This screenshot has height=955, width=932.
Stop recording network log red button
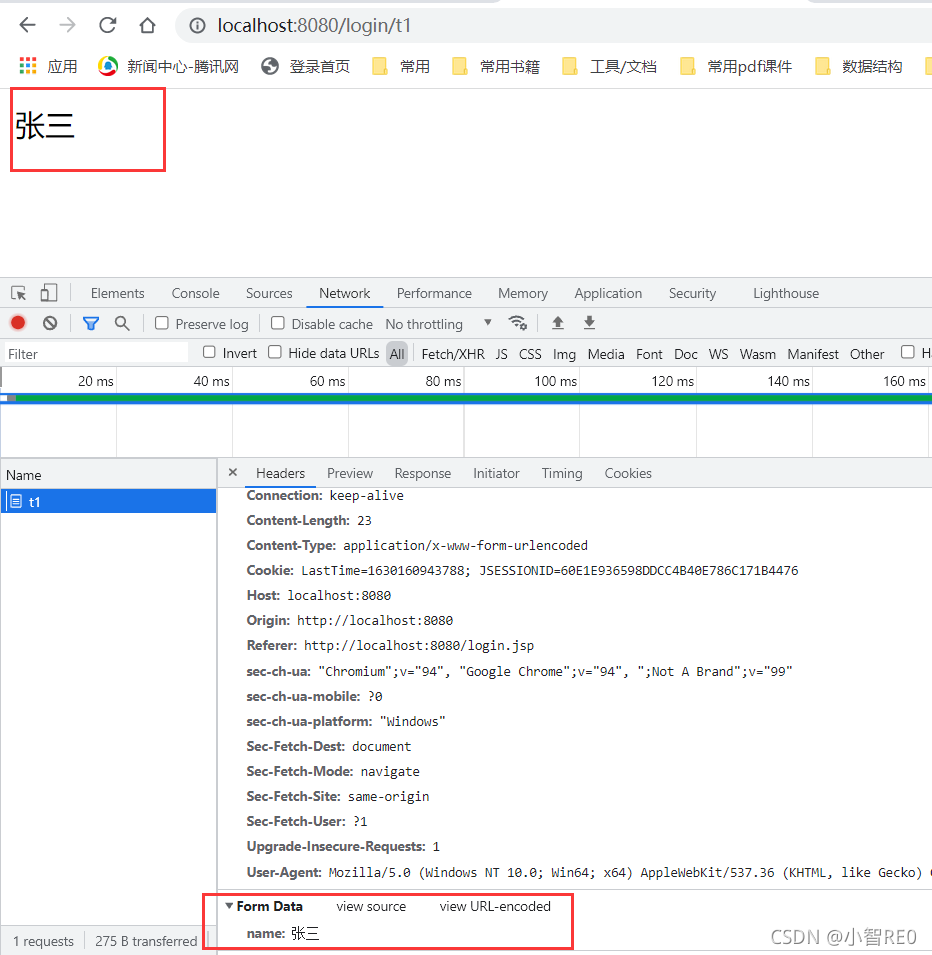pyautogui.click(x=18, y=323)
